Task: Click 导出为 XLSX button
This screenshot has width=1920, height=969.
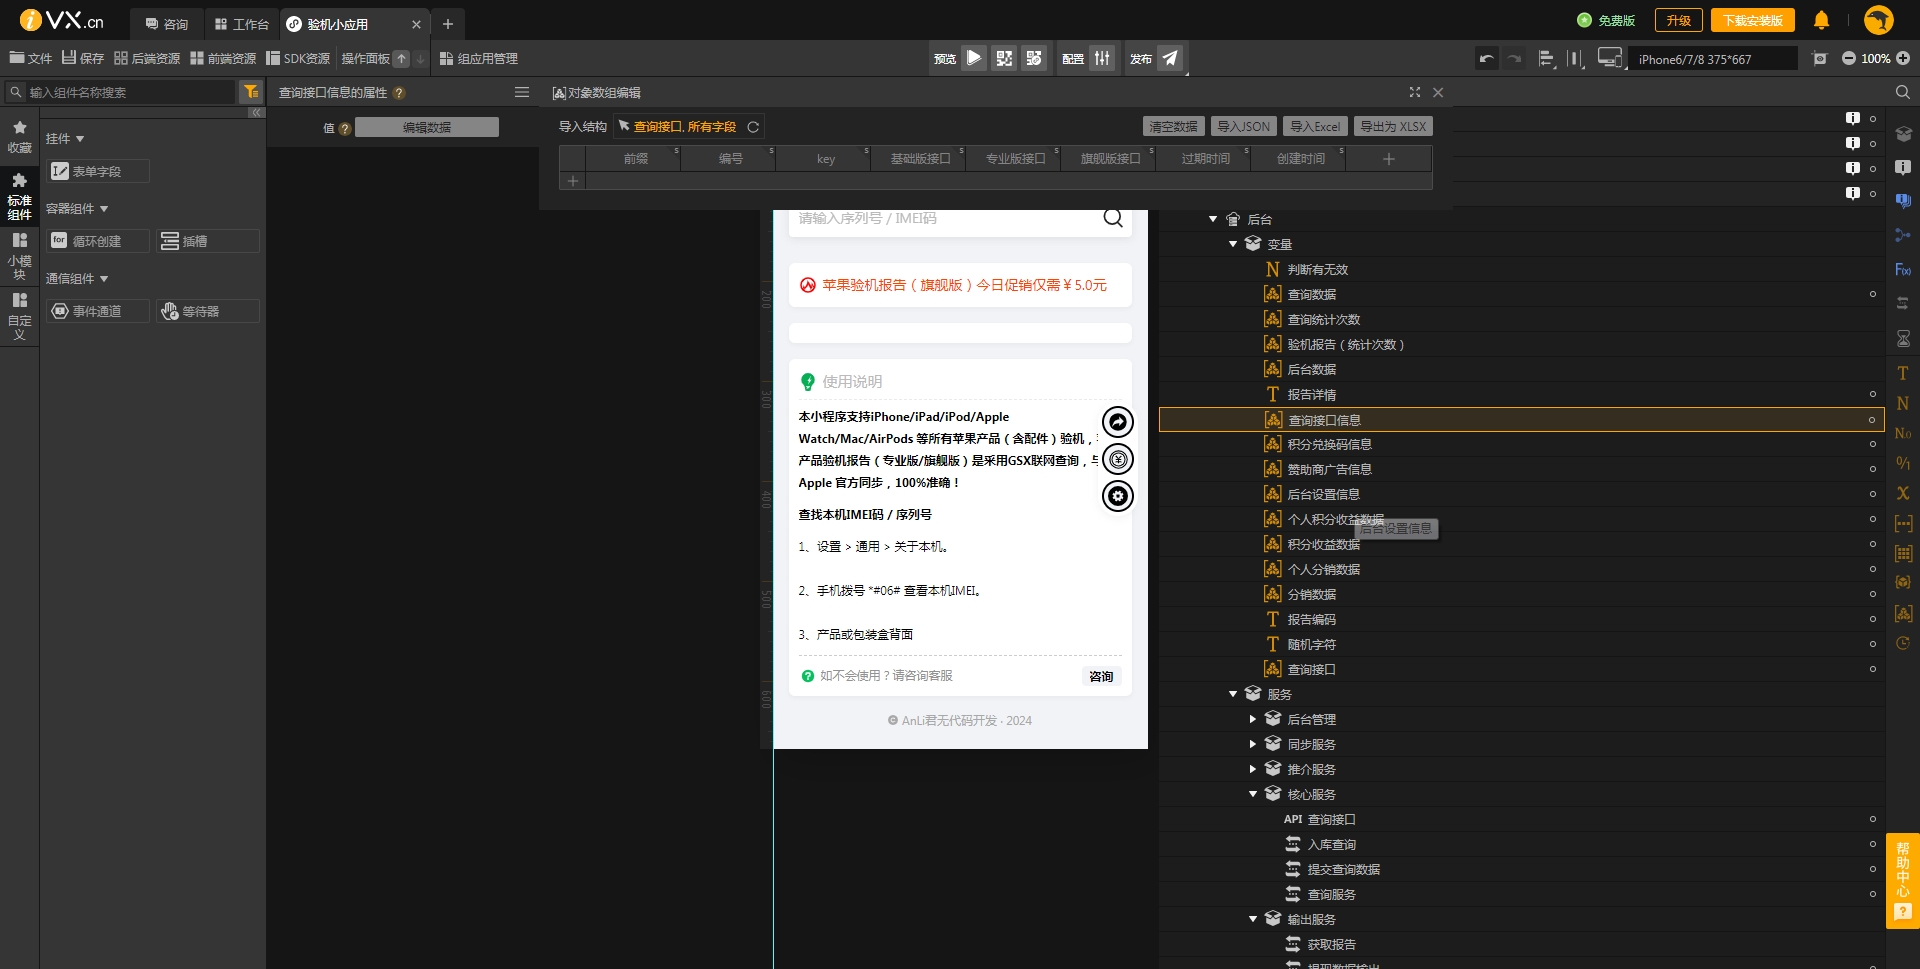Action: click(1393, 126)
